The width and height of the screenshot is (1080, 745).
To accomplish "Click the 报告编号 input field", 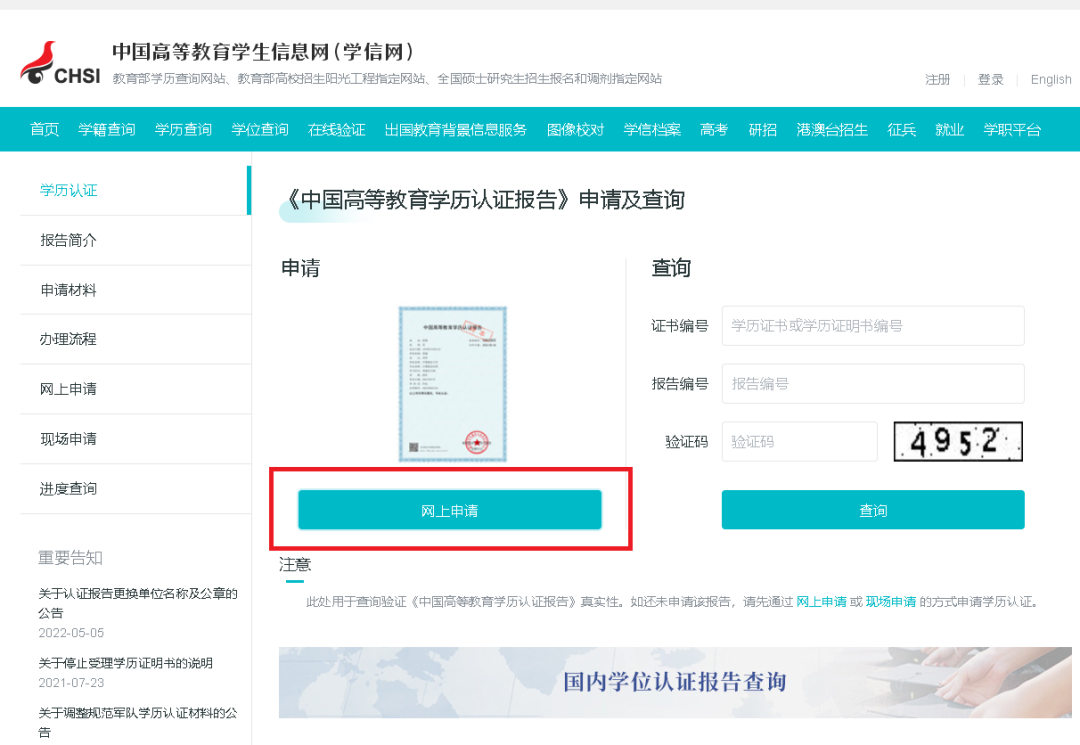I will [873, 384].
